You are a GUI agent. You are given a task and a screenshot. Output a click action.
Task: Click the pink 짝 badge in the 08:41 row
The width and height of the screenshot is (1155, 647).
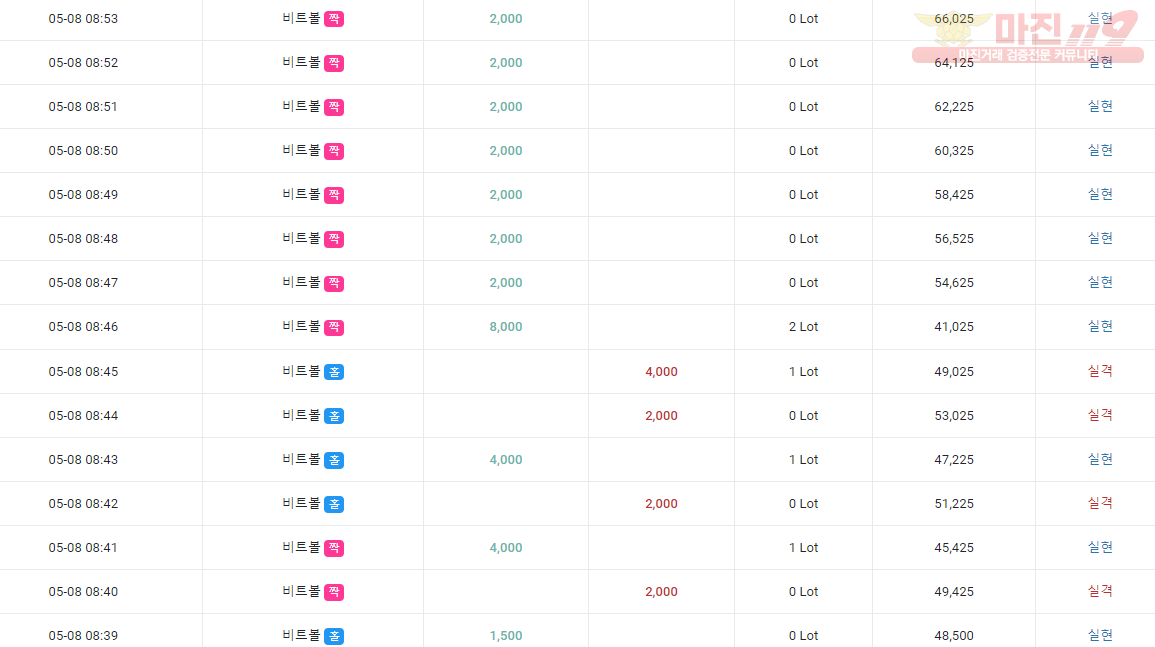tap(334, 548)
